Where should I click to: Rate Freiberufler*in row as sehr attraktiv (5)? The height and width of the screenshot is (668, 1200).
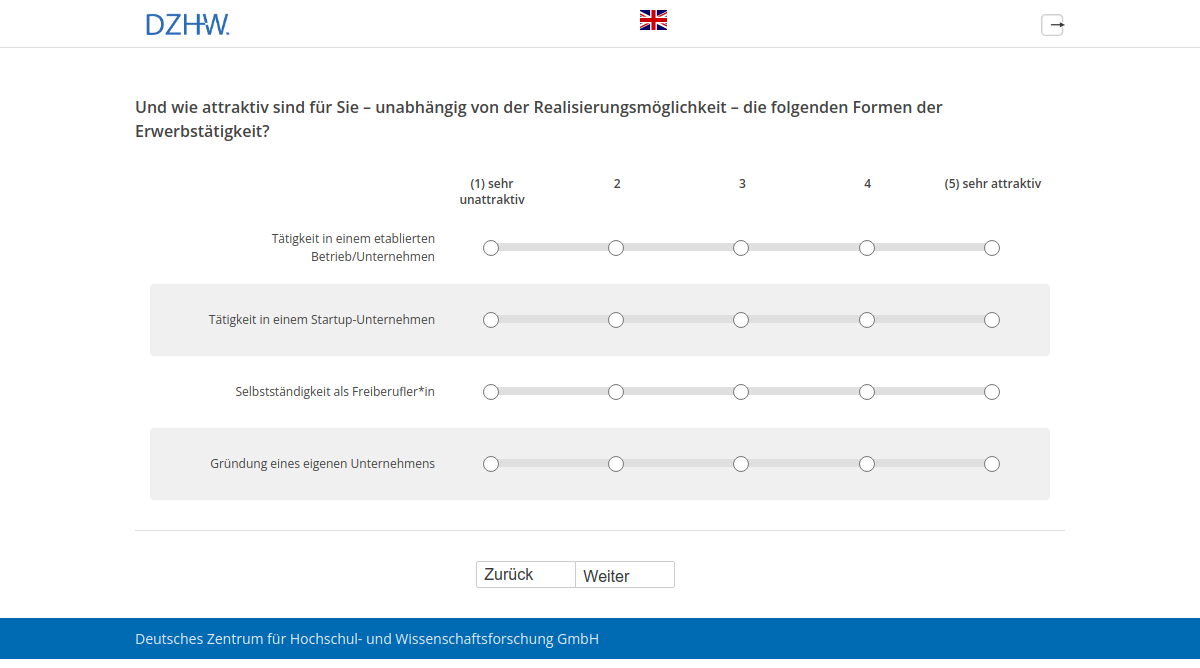pyautogui.click(x=992, y=391)
